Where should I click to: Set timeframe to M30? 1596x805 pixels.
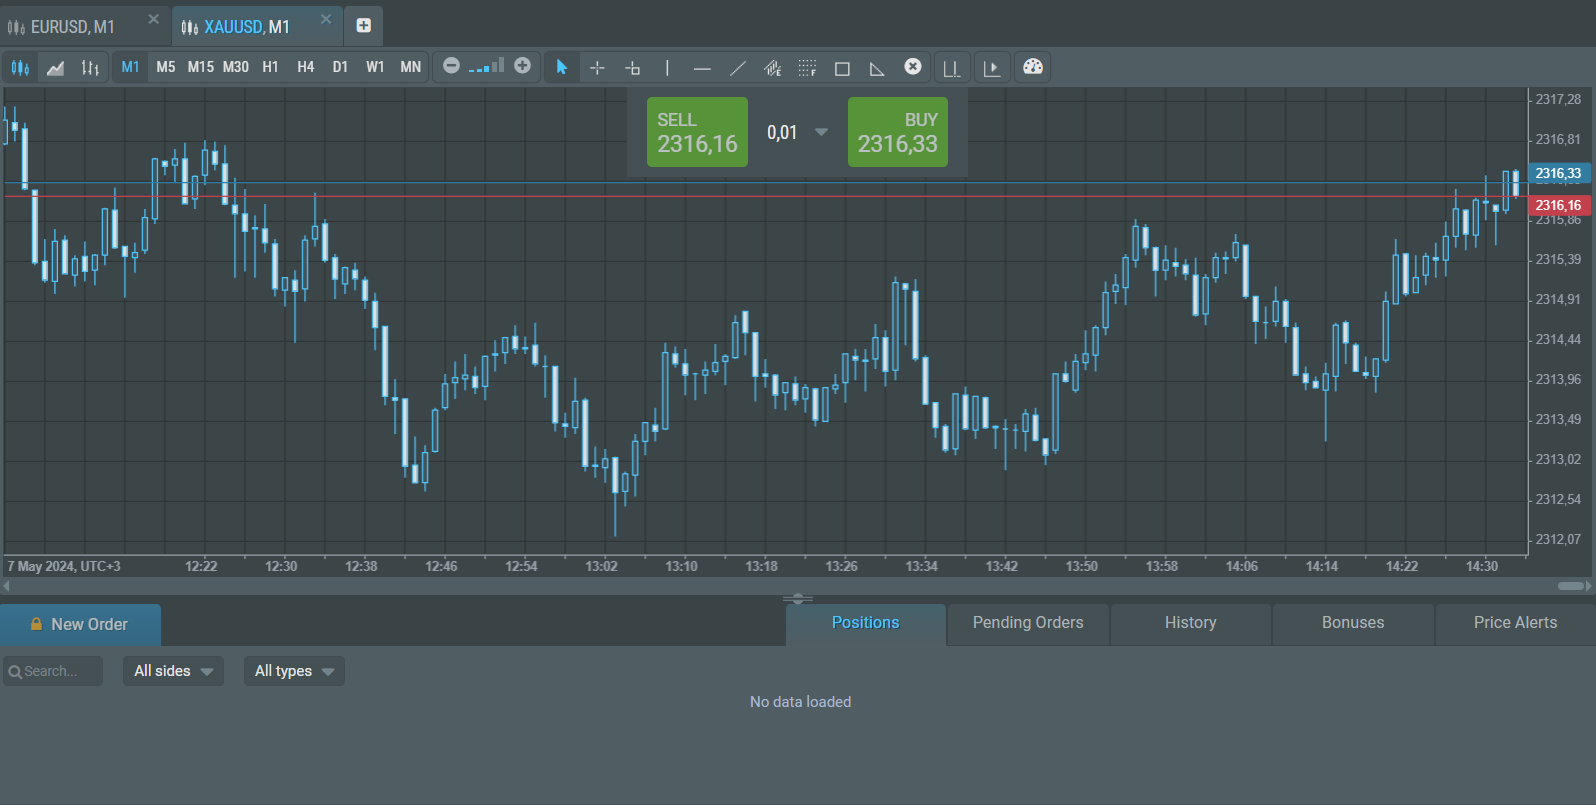tap(236, 67)
